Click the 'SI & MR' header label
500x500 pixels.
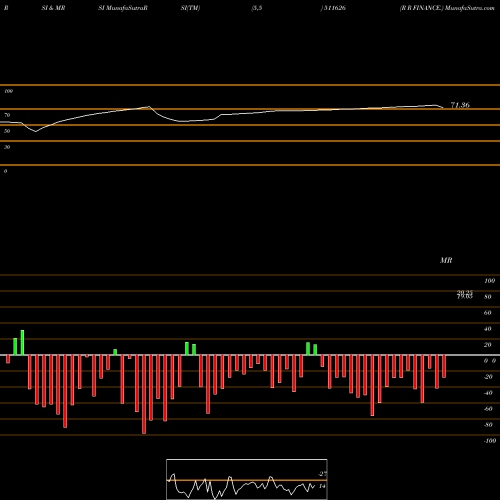pos(53,8)
